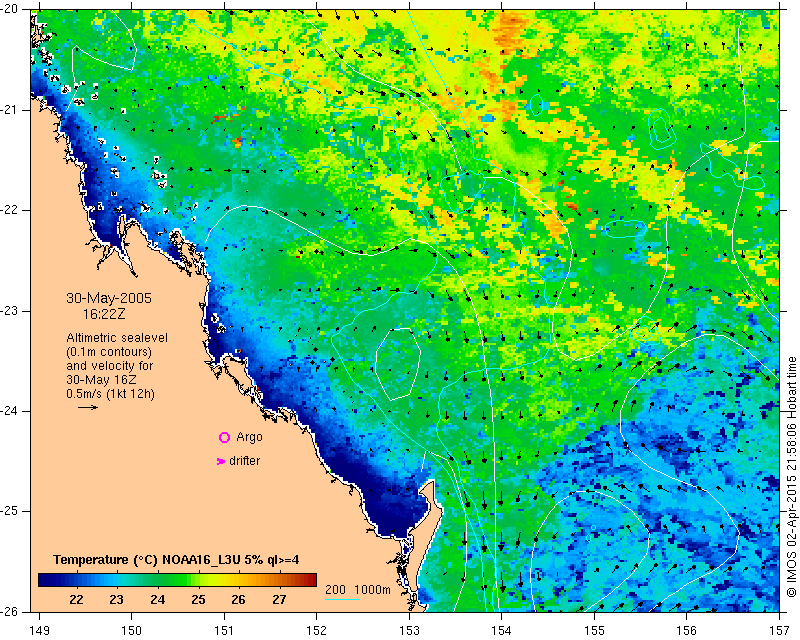Image resolution: width=800 pixels, height=640 pixels.
Task: Click the magenta Argo circle legend icon
Action: click(224, 437)
